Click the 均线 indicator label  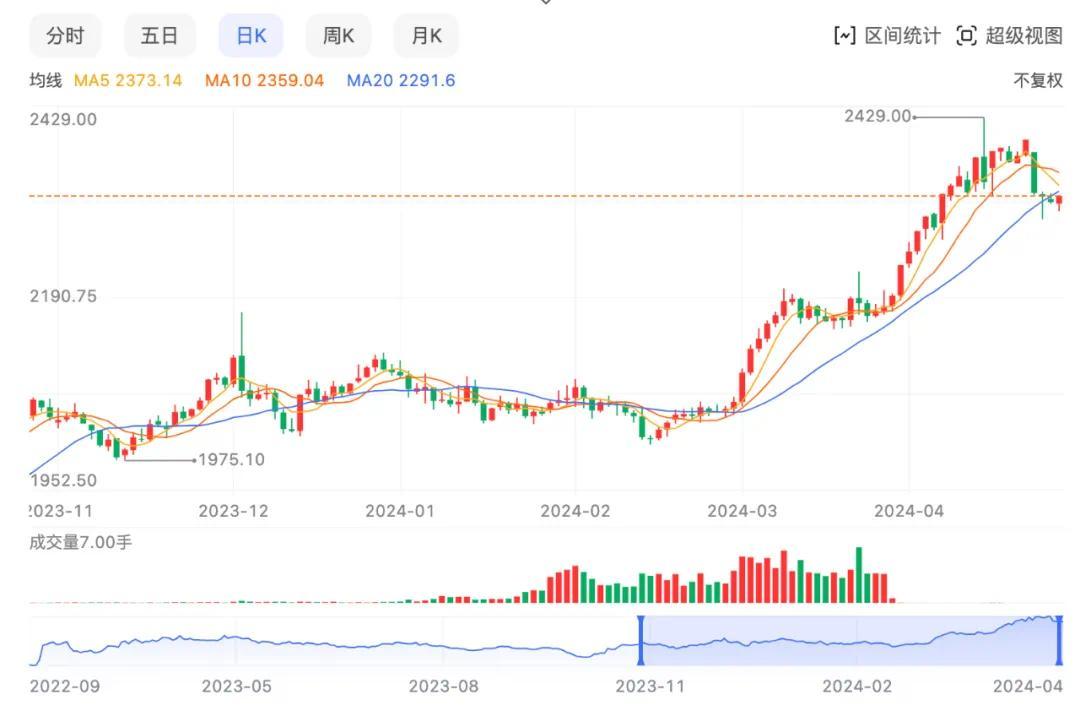(46, 80)
